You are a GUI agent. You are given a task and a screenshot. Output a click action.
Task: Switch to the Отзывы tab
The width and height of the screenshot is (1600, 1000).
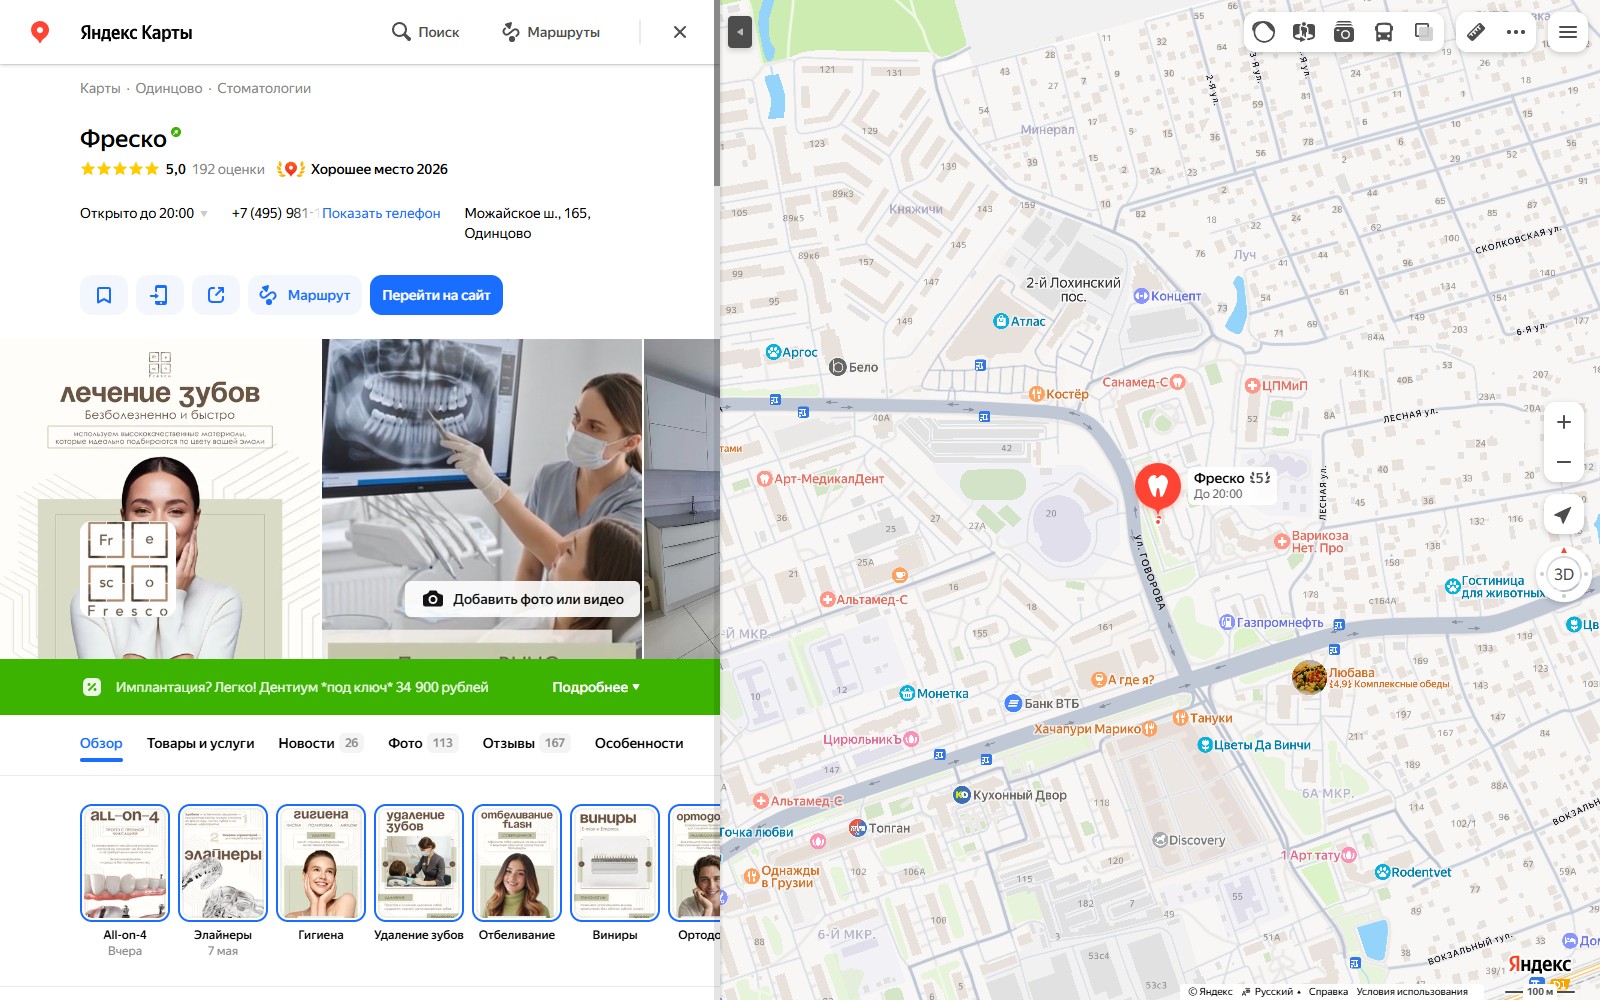[527, 743]
